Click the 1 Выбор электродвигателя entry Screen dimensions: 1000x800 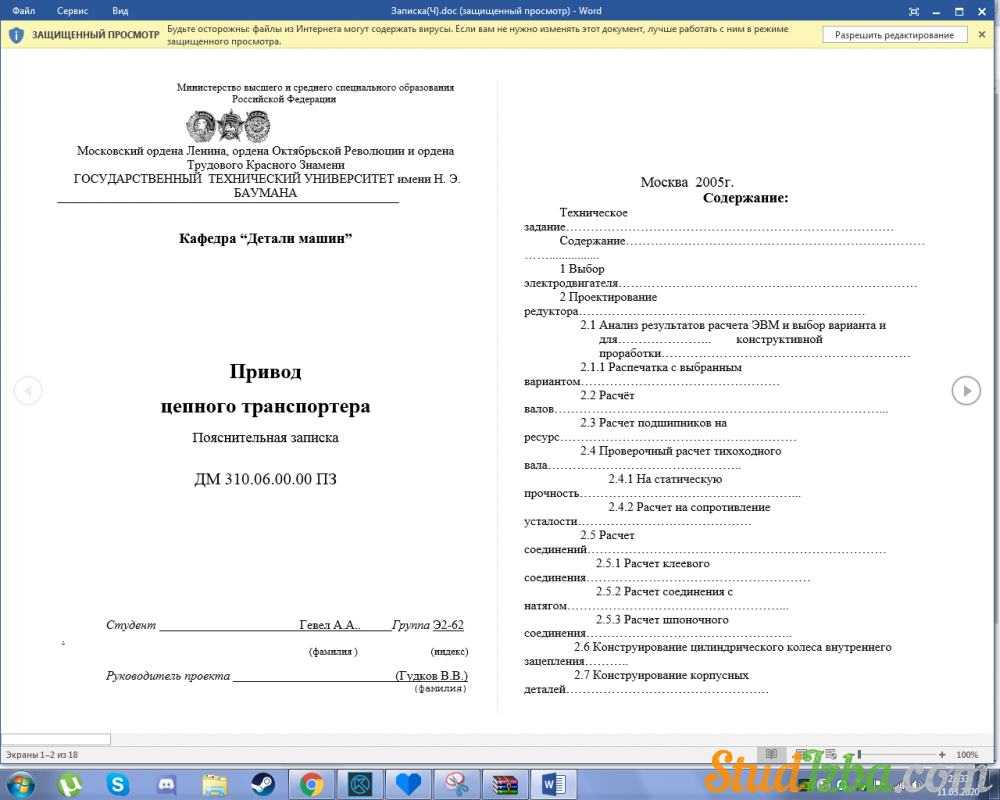[x=720, y=276]
